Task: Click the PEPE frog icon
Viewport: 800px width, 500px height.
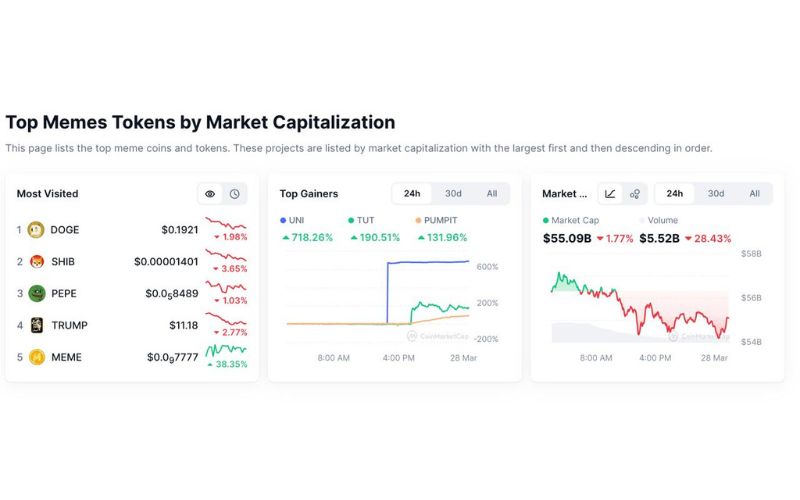Action: coord(36,293)
